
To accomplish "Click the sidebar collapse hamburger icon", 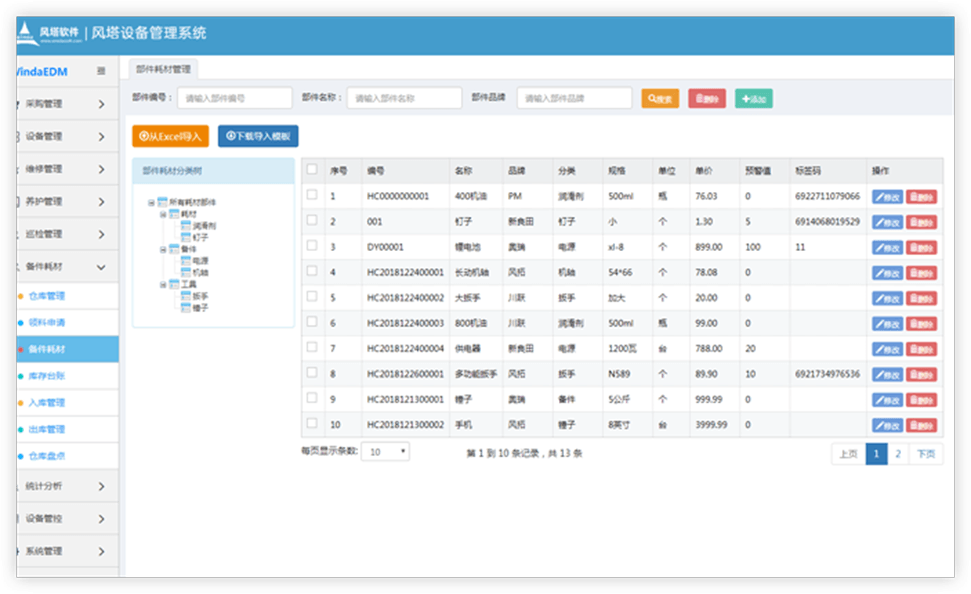I will [x=101, y=71].
